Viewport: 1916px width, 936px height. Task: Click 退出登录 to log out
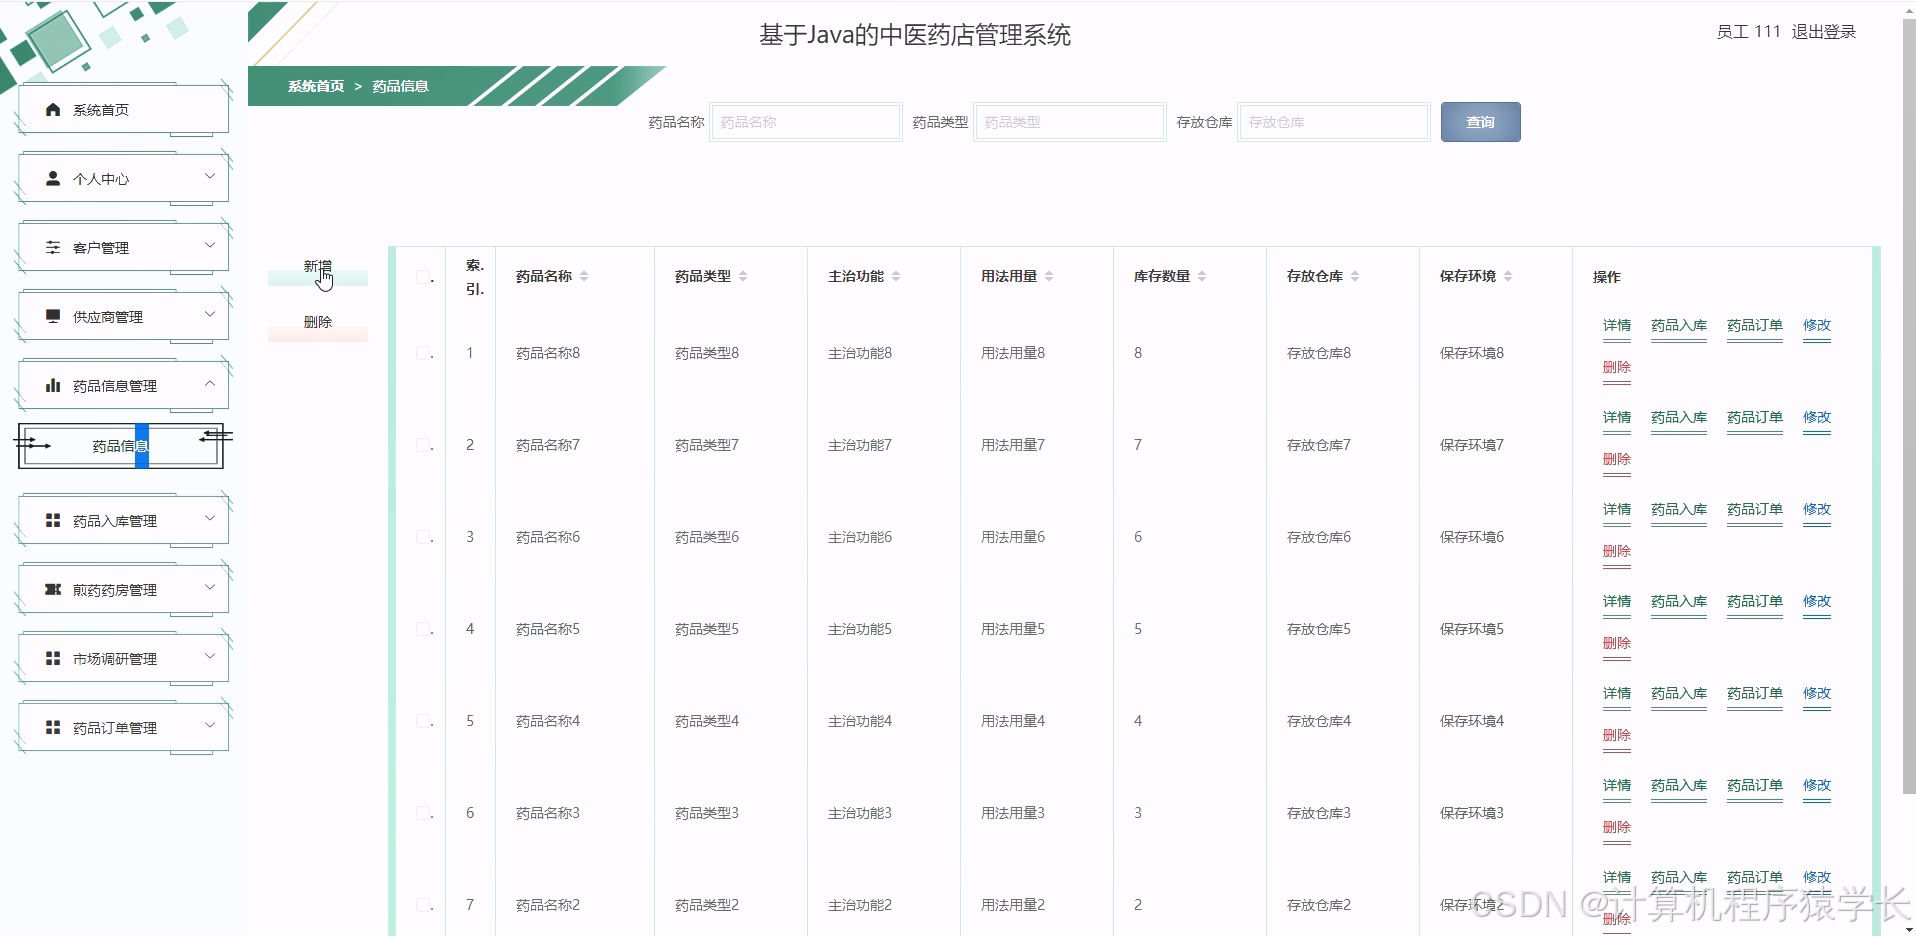click(x=1823, y=31)
